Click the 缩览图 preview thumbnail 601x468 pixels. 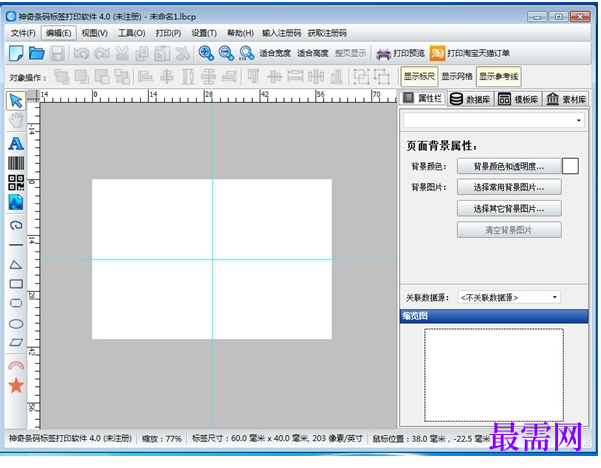tap(494, 375)
